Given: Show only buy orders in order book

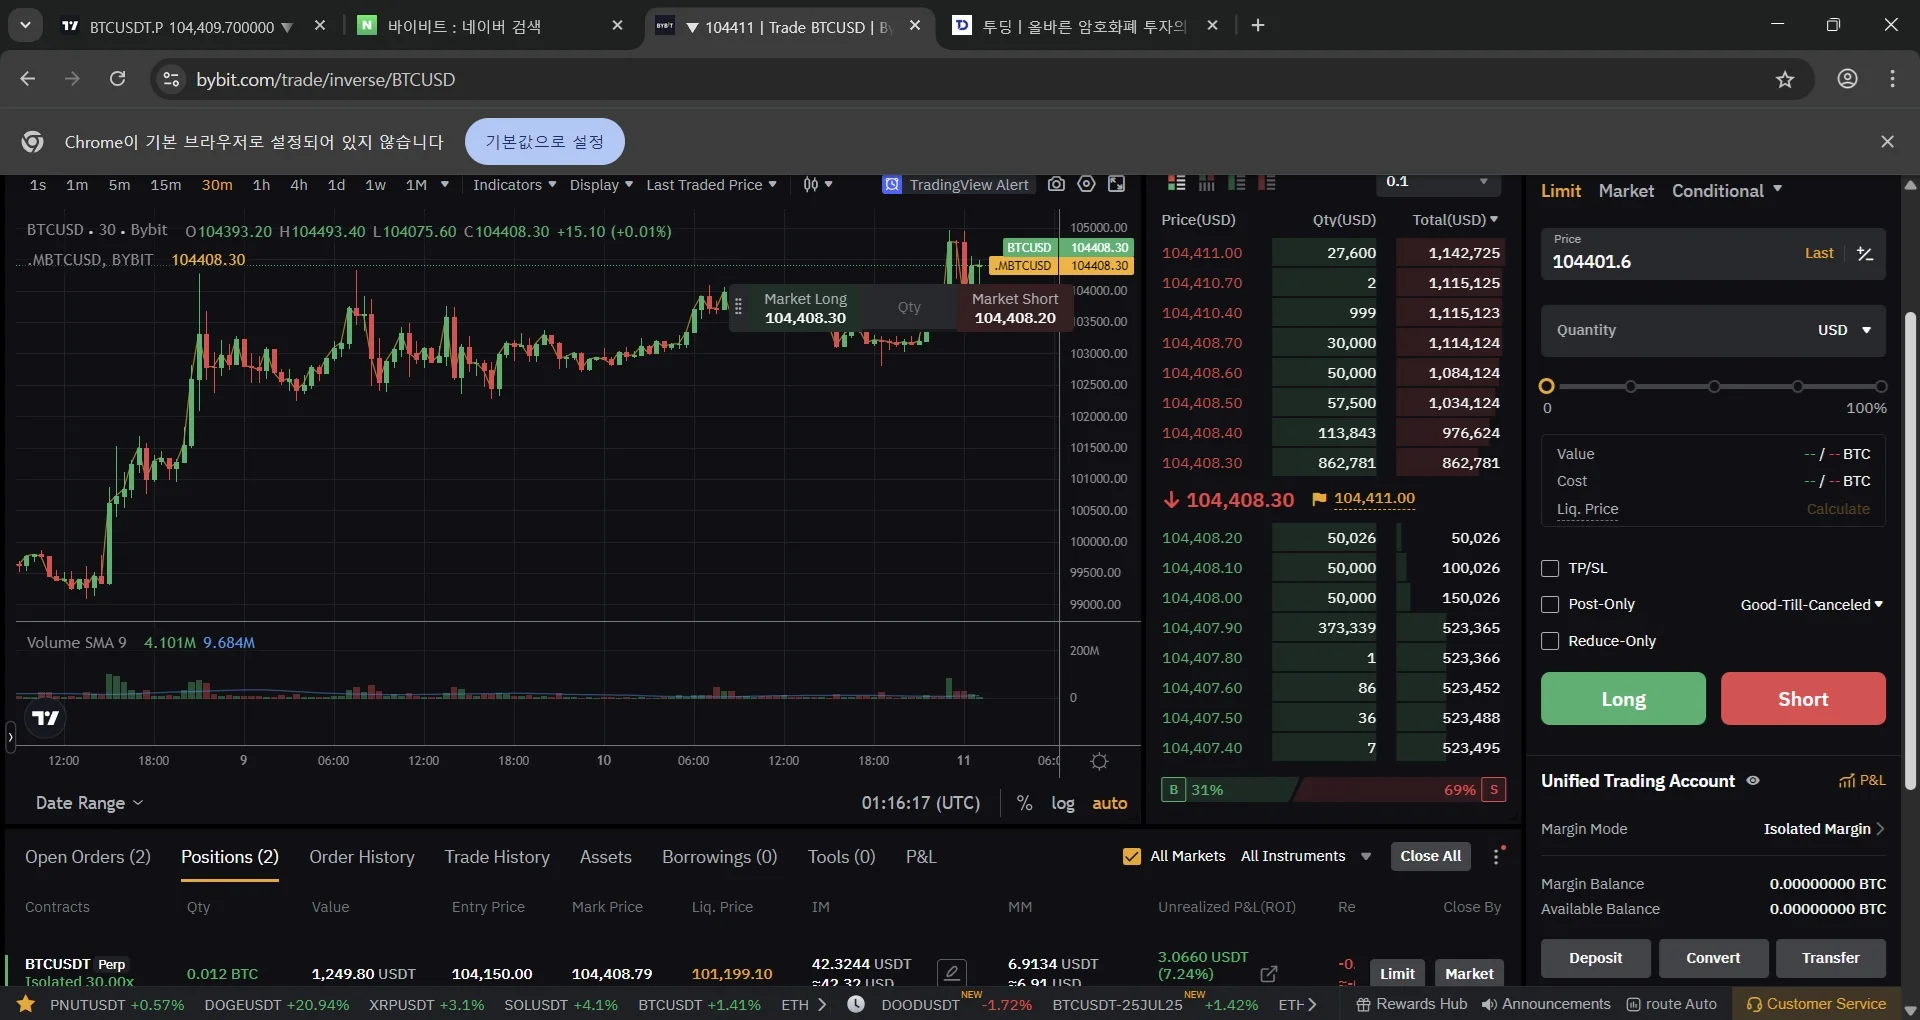Looking at the screenshot, I should [x=1237, y=183].
